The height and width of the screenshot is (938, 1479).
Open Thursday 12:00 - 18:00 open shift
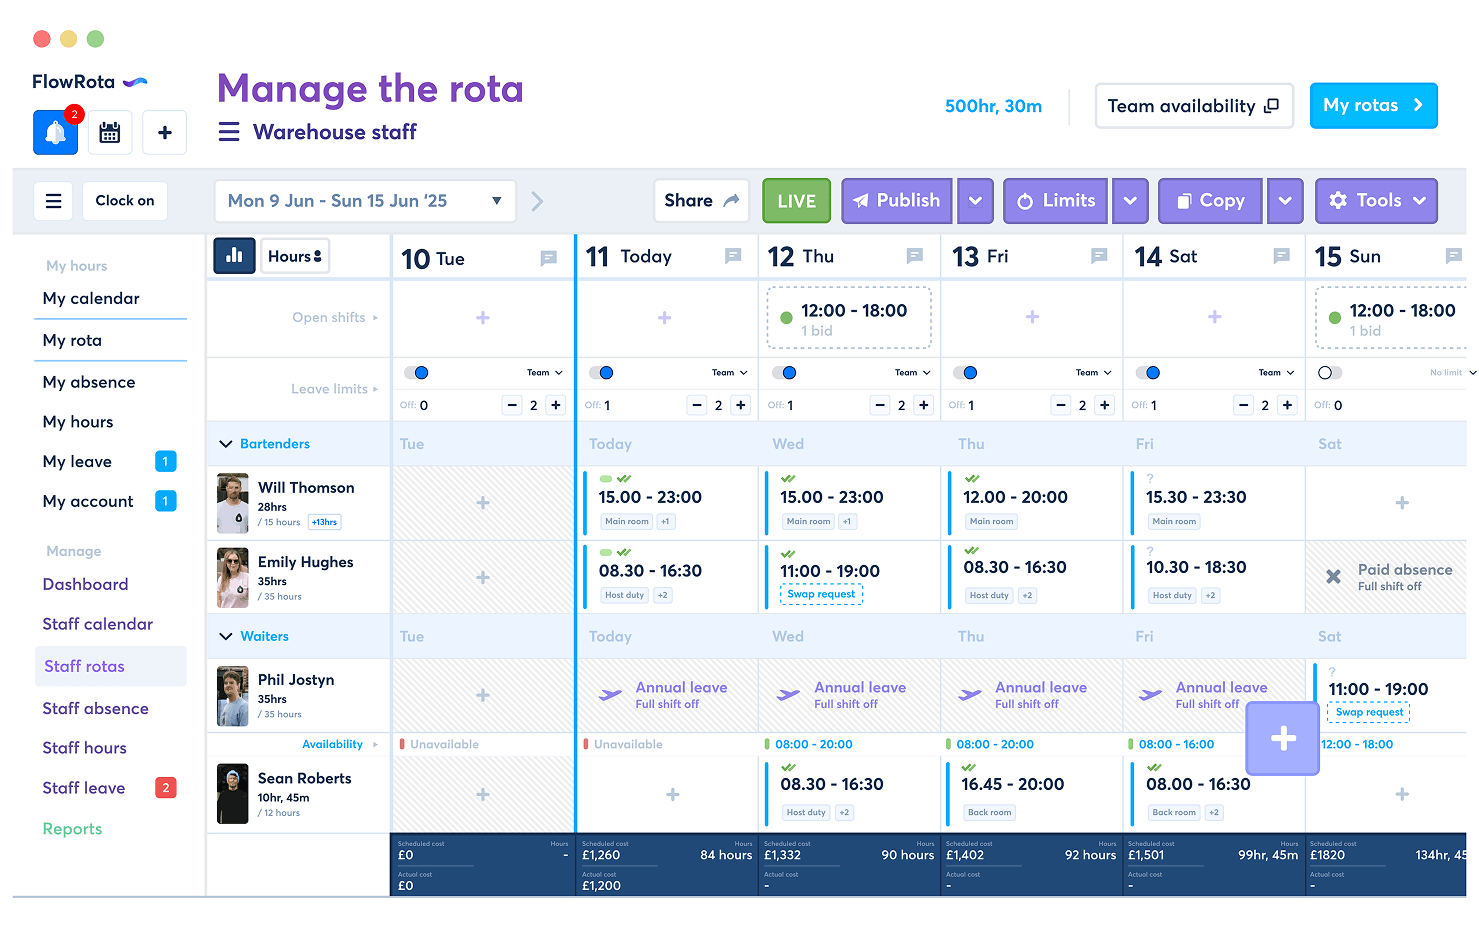click(x=849, y=318)
